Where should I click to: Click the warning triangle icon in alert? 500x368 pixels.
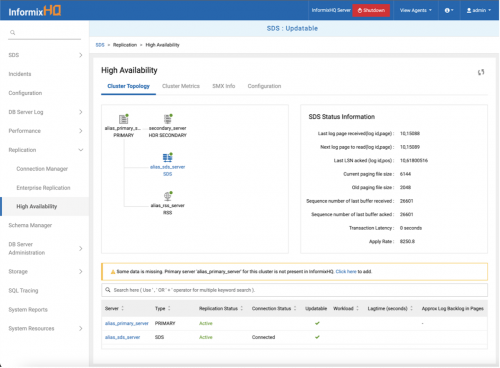tap(113, 272)
